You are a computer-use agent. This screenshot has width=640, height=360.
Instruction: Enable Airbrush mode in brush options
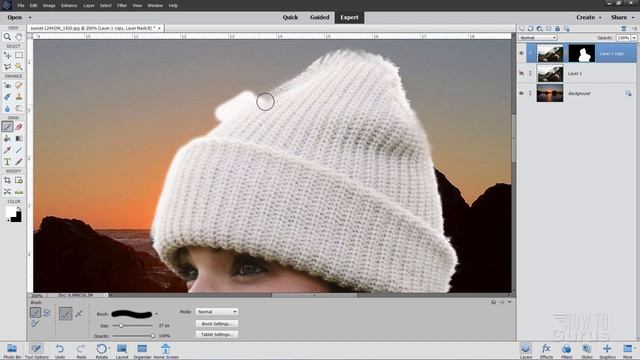click(x=79, y=313)
